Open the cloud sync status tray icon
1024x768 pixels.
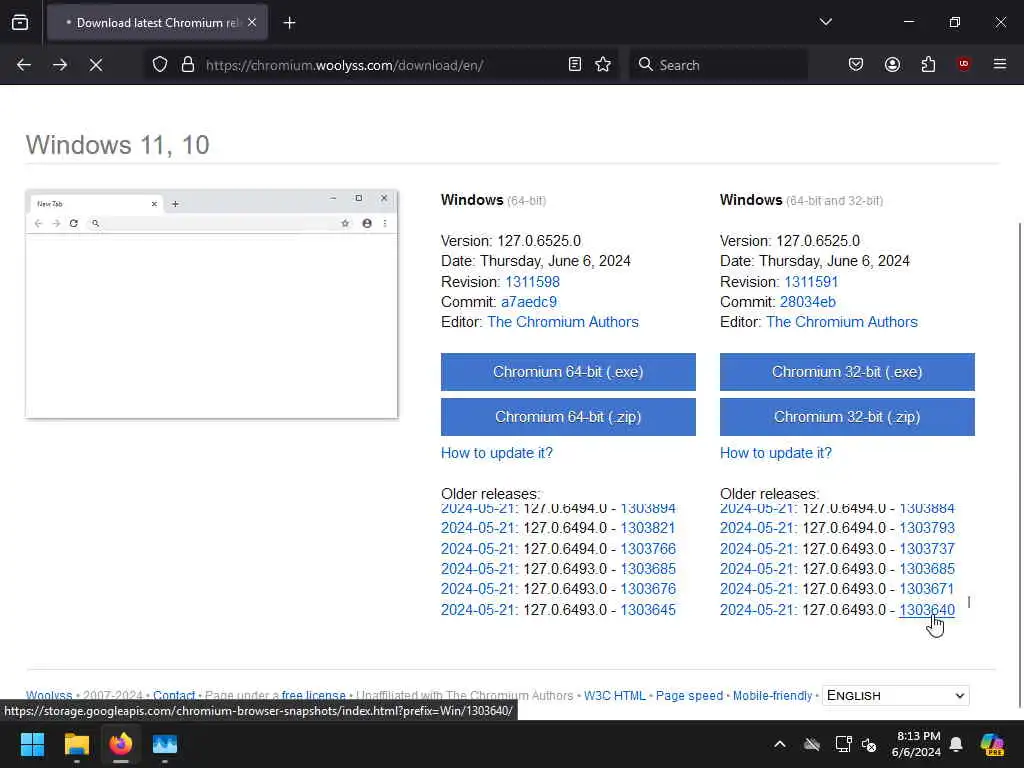(812, 744)
